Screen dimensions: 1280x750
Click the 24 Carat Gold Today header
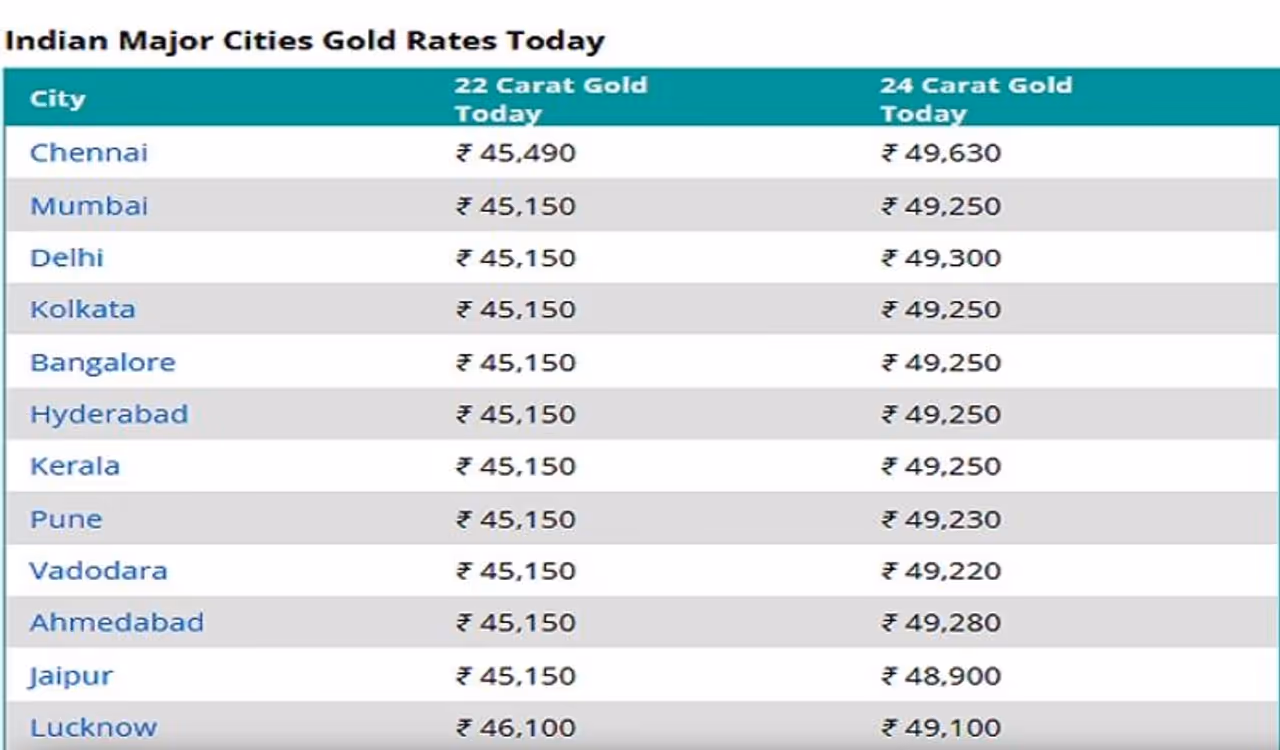tap(976, 99)
